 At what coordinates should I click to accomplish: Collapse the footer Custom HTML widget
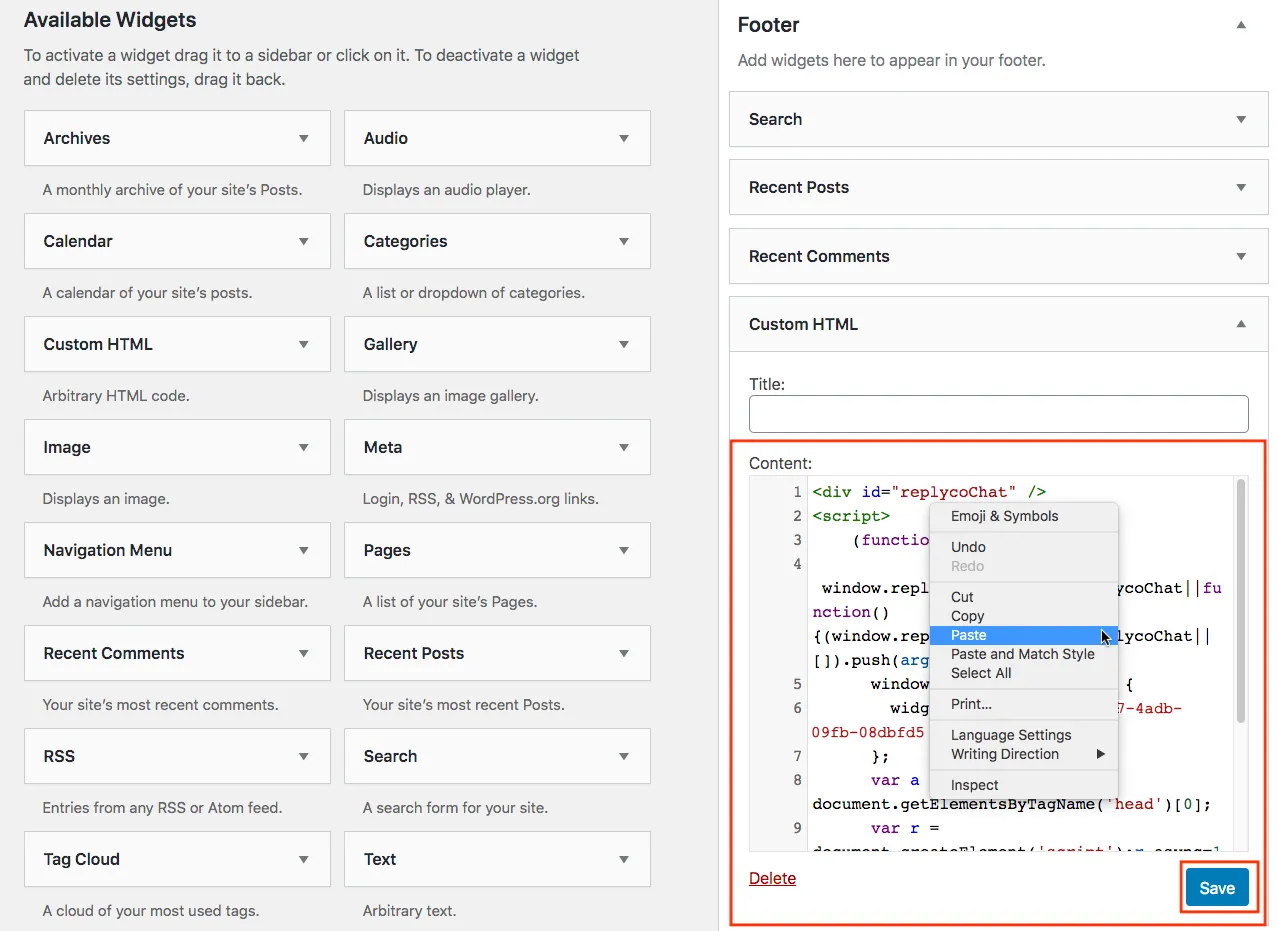click(1241, 324)
